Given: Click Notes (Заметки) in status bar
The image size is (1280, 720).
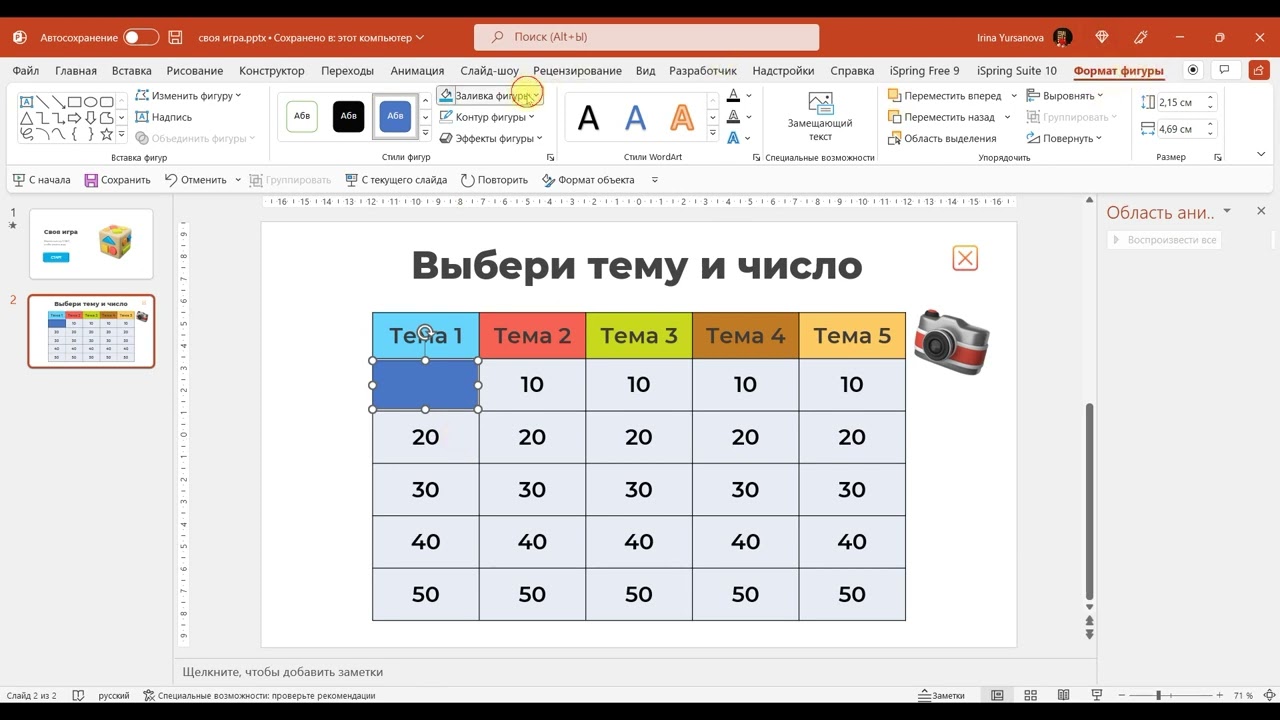Looking at the screenshot, I should point(942,695).
